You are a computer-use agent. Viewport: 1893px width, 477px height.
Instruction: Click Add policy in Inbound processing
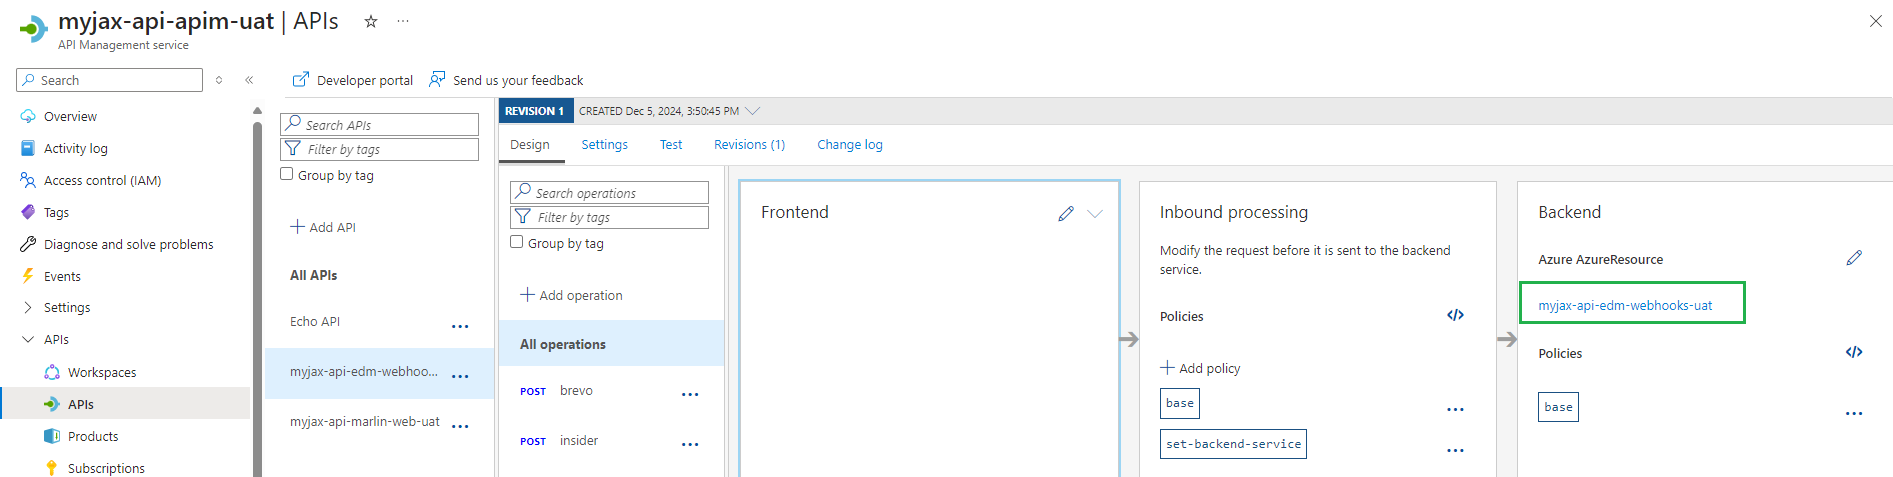tap(1200, 368)
